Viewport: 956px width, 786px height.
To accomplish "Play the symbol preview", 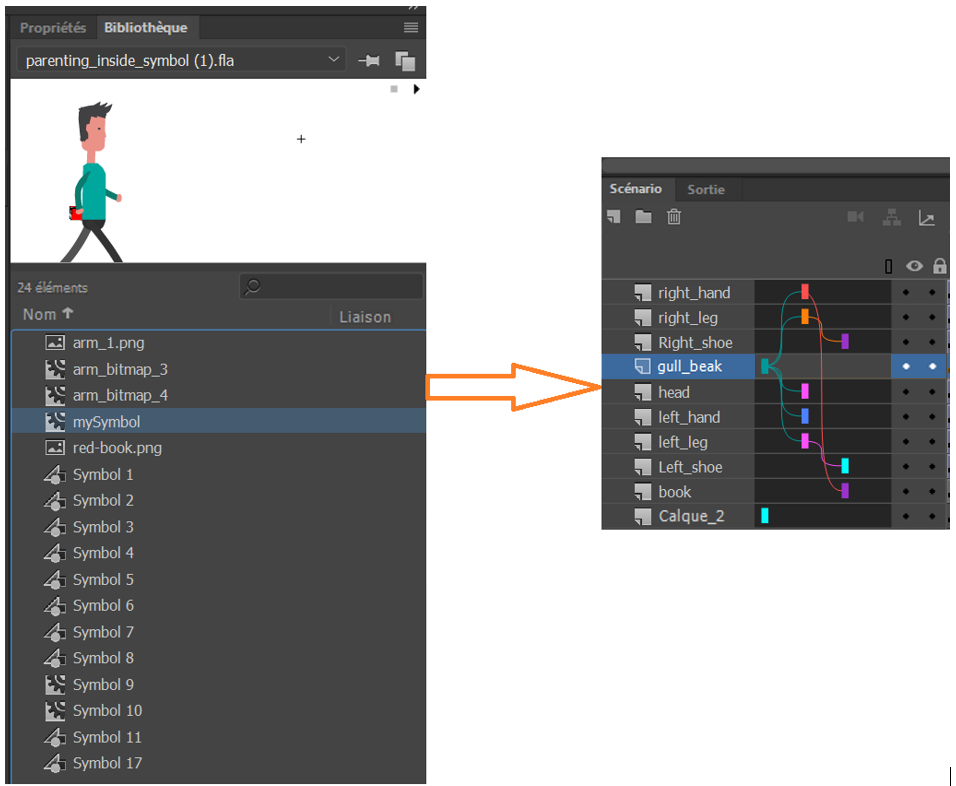I will tap(416, 89).
